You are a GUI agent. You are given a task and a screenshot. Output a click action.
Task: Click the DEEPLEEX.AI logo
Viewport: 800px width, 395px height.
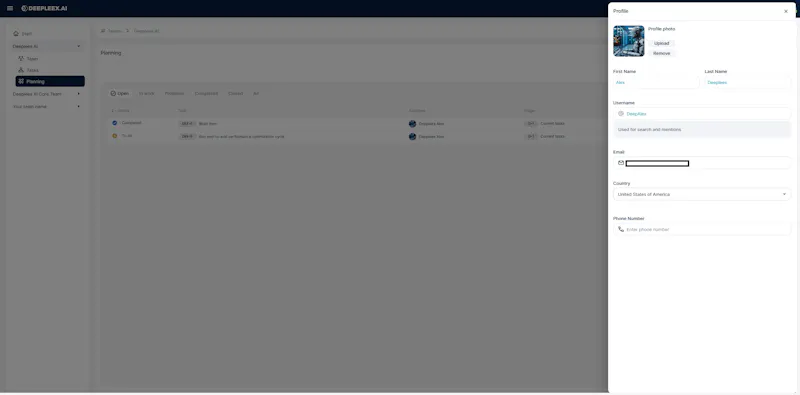44,8
